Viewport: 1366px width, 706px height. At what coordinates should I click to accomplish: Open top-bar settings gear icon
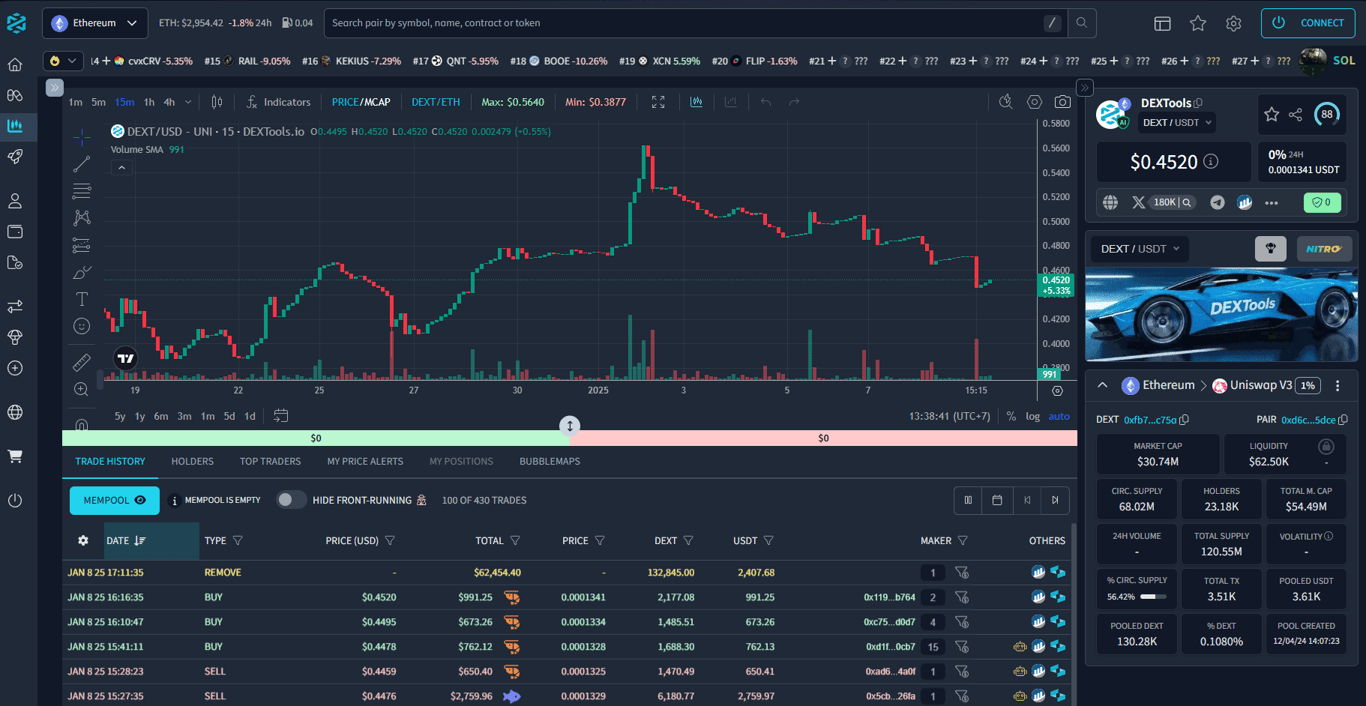coord(1233,23)
